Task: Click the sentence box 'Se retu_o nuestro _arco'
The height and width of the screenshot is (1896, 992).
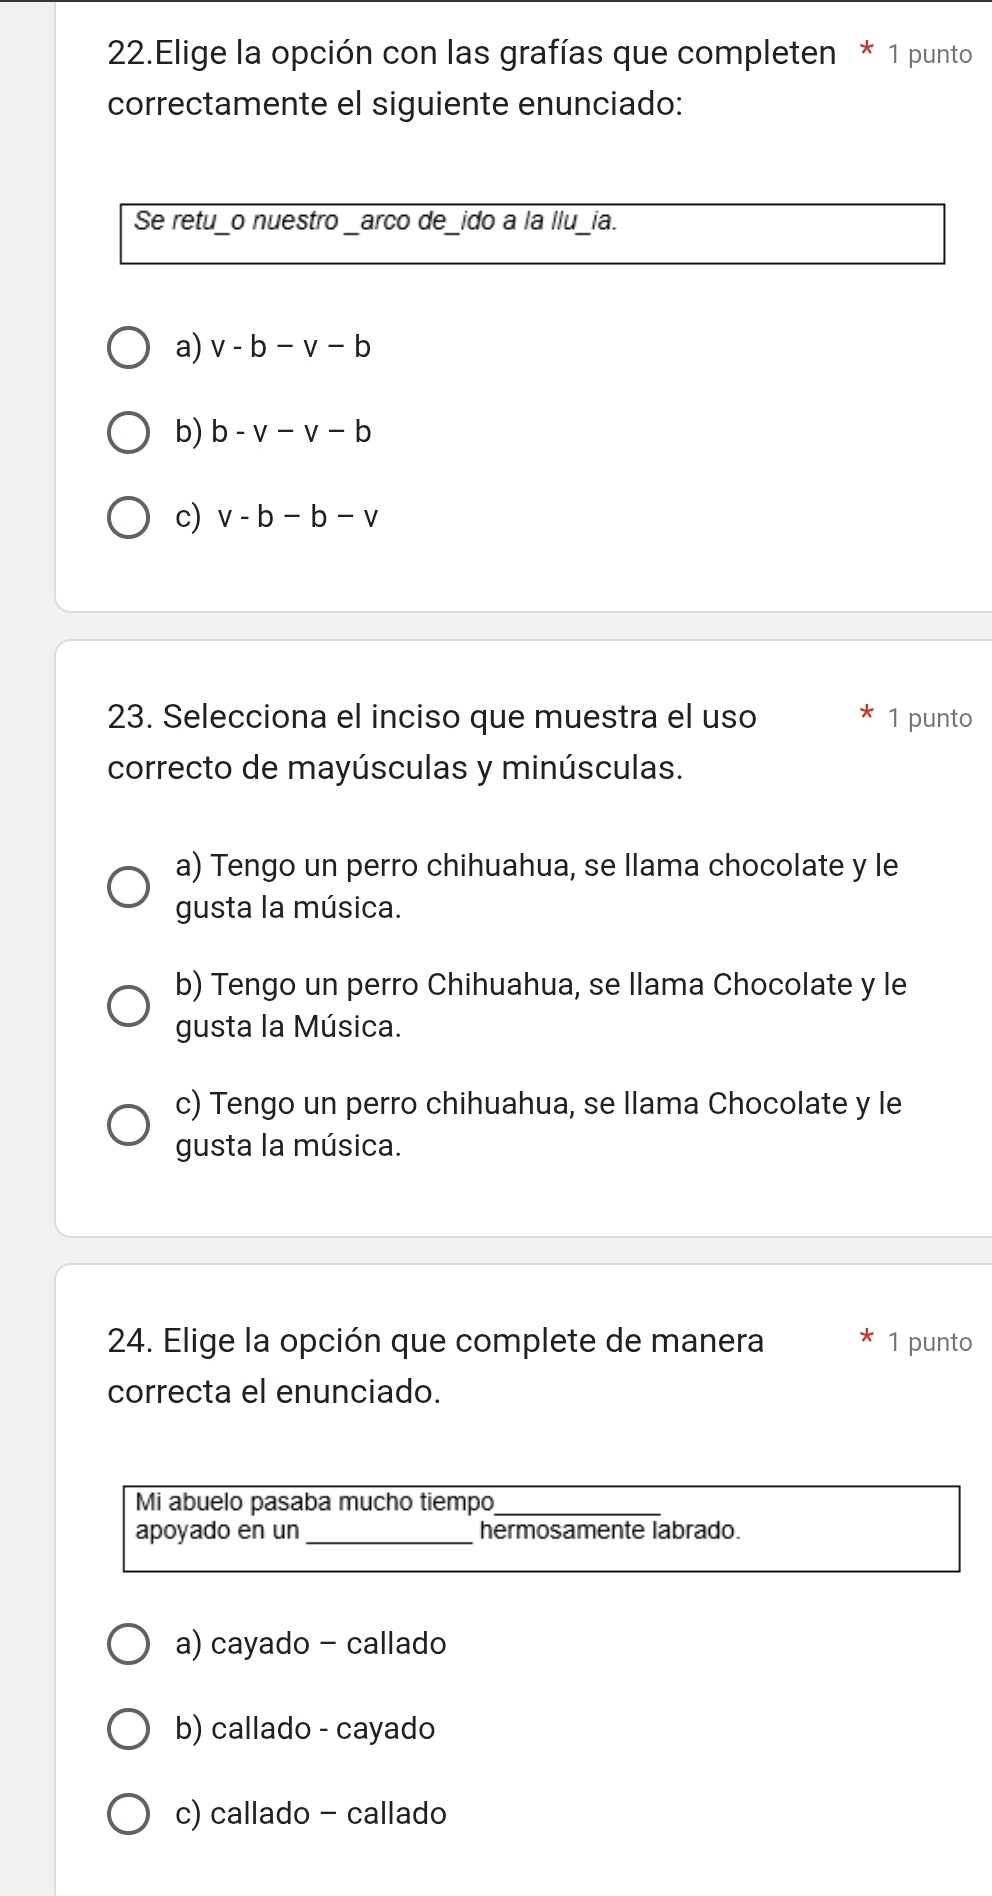Action: click(x=532, y=234)
